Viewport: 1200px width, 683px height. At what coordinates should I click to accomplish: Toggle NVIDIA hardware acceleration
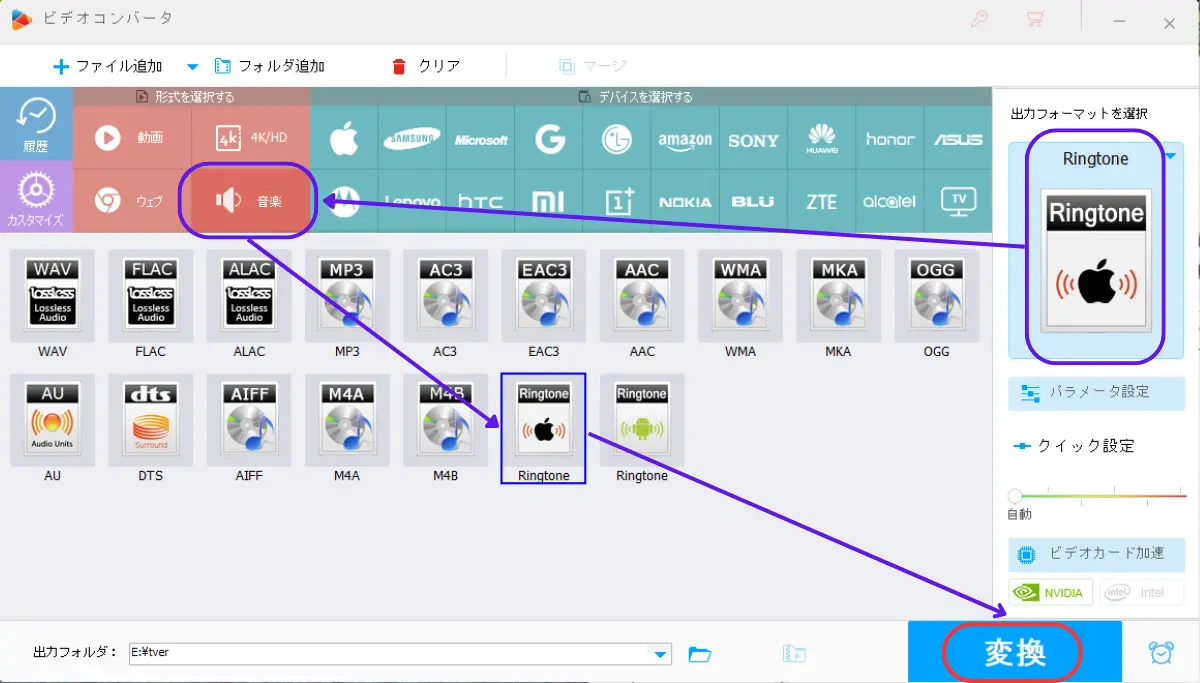click(x=1051, y=593)
